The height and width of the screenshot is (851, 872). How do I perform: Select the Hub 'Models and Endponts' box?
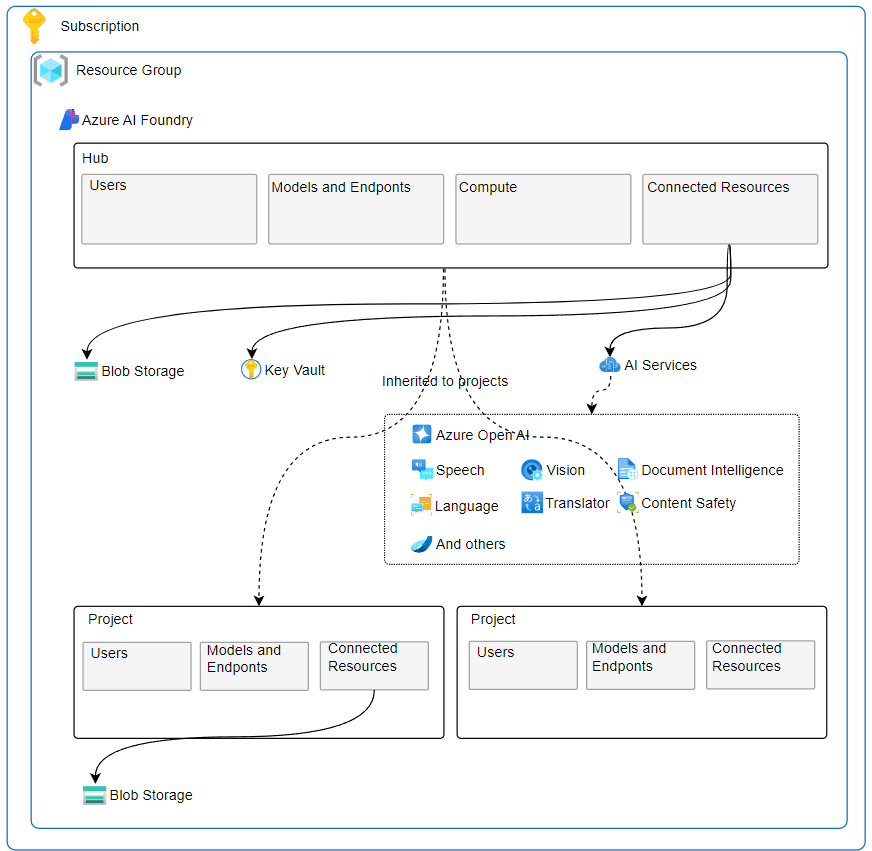point(356,209)
